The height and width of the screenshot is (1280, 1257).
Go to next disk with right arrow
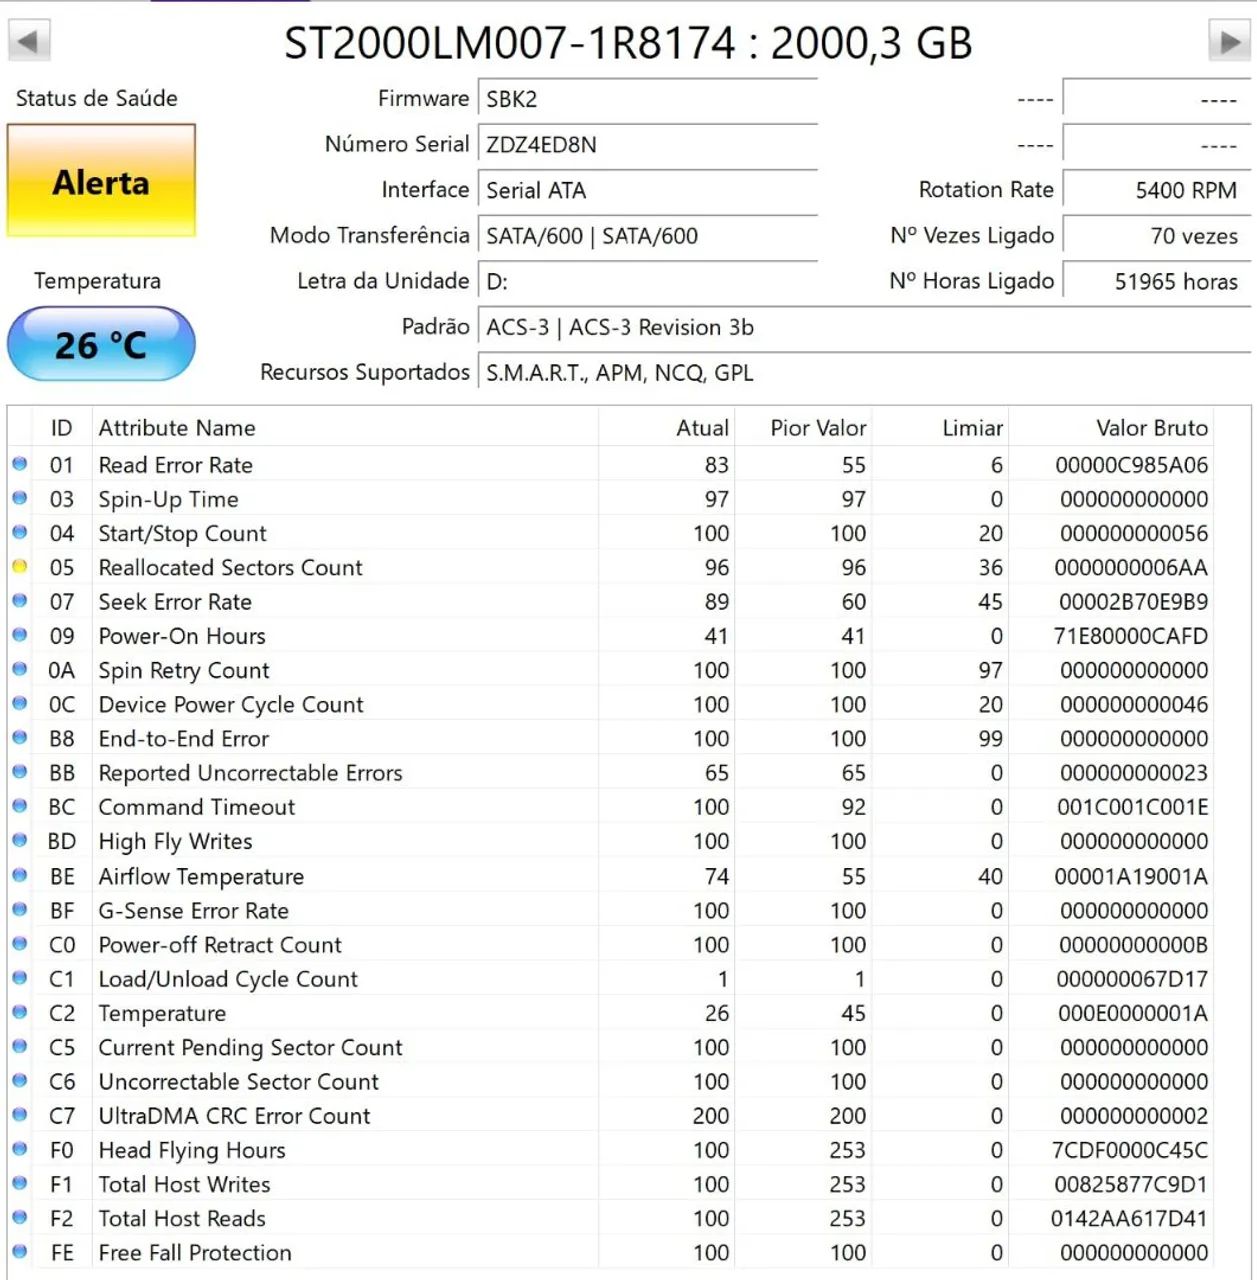1229,42
